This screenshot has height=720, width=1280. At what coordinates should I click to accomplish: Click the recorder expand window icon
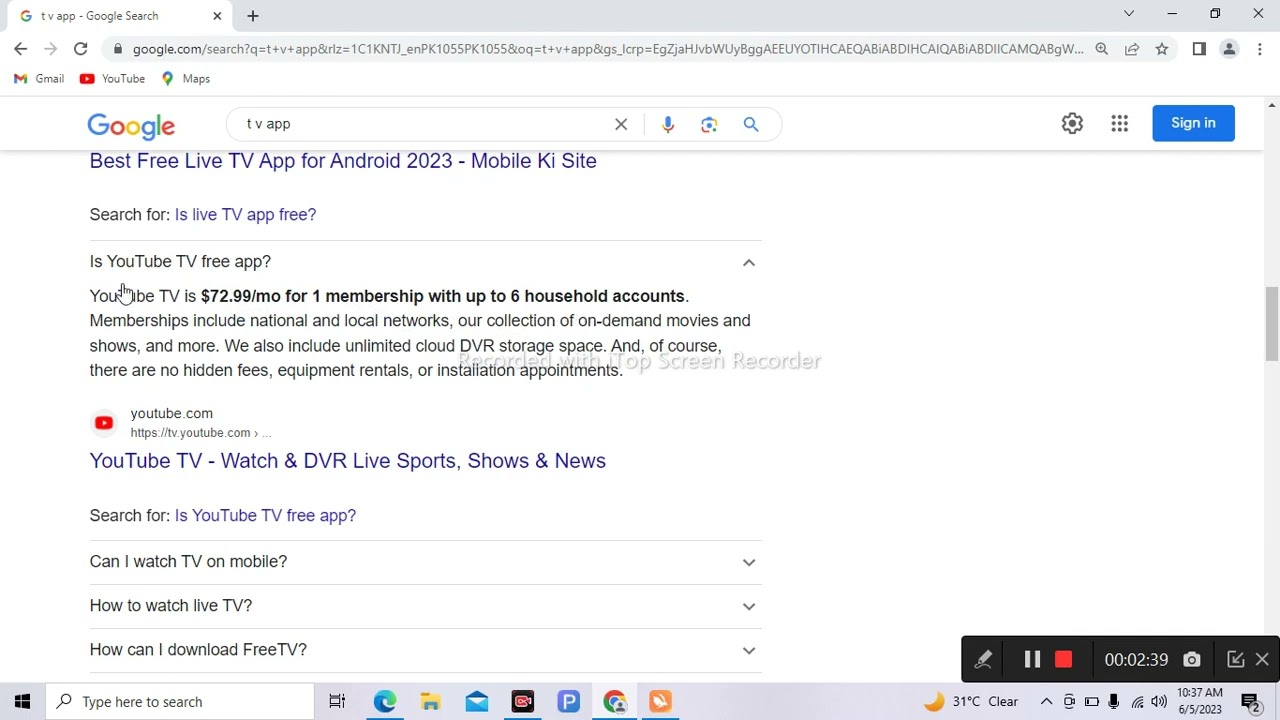1235,660
